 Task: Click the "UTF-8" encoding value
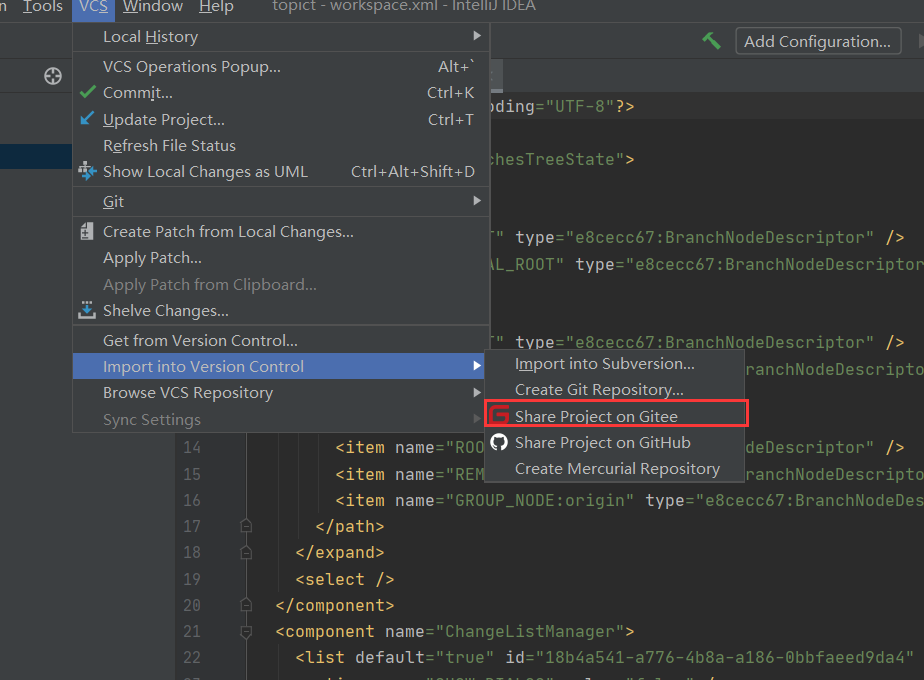[x=580, y=107]
